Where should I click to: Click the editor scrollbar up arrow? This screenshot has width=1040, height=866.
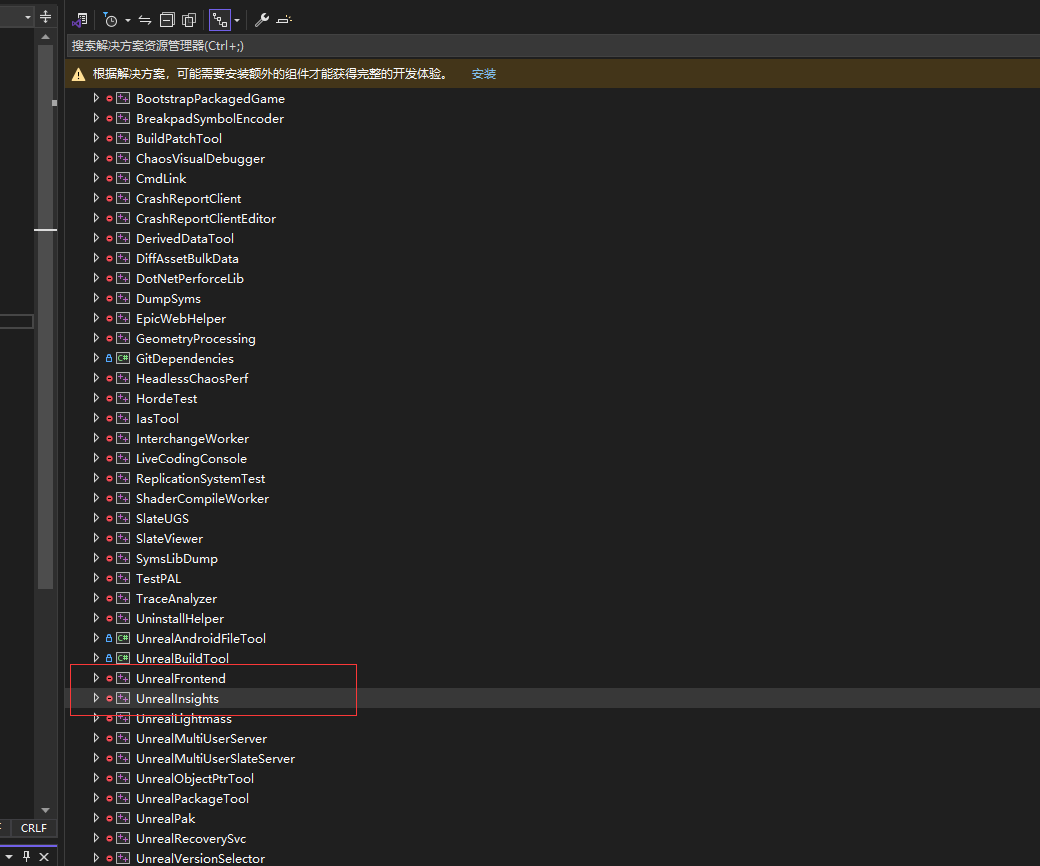pos(45,37)
